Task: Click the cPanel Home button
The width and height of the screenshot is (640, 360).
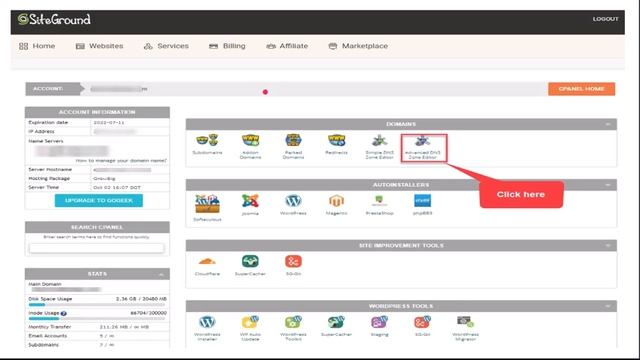Action: point(581,89)
